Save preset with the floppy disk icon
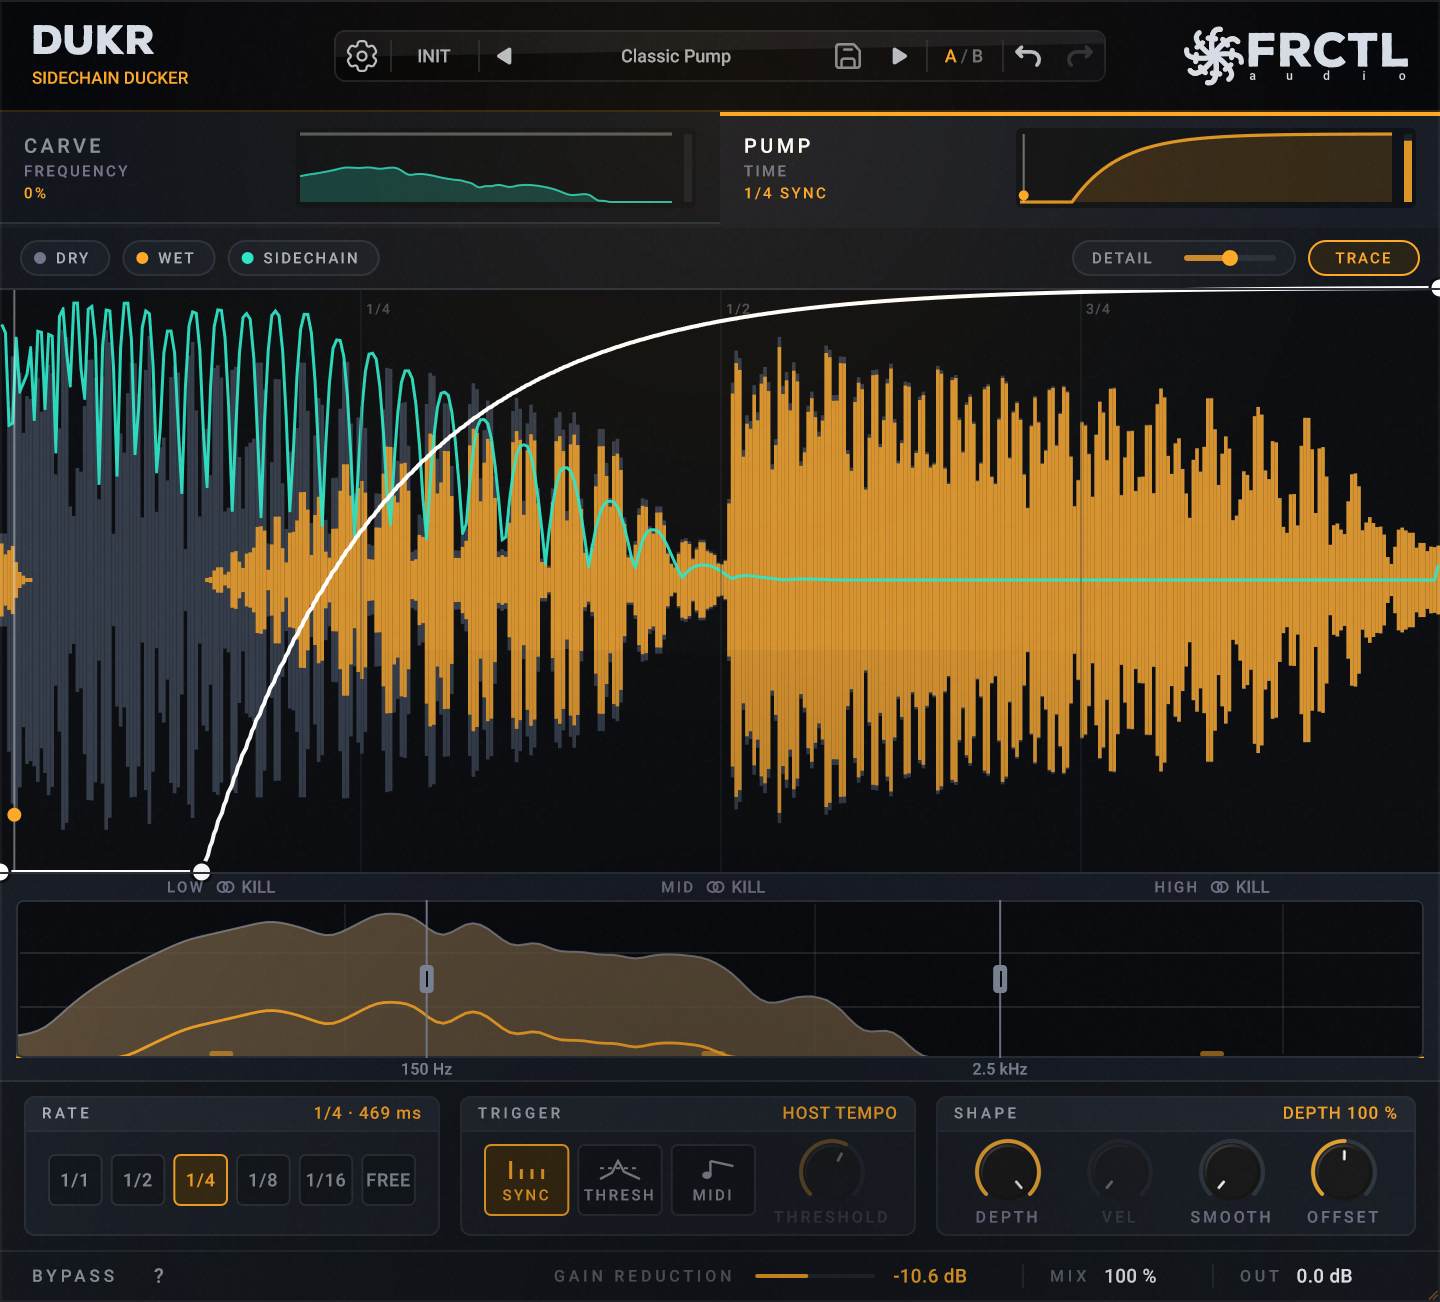Screen dimensions: 1440x1302 pos(848,56)
